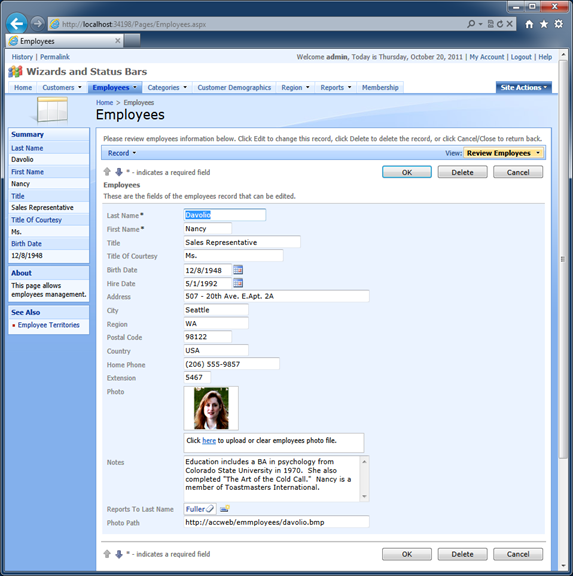
Task: Click the browser Back arrow button
Action: (17, 24)
